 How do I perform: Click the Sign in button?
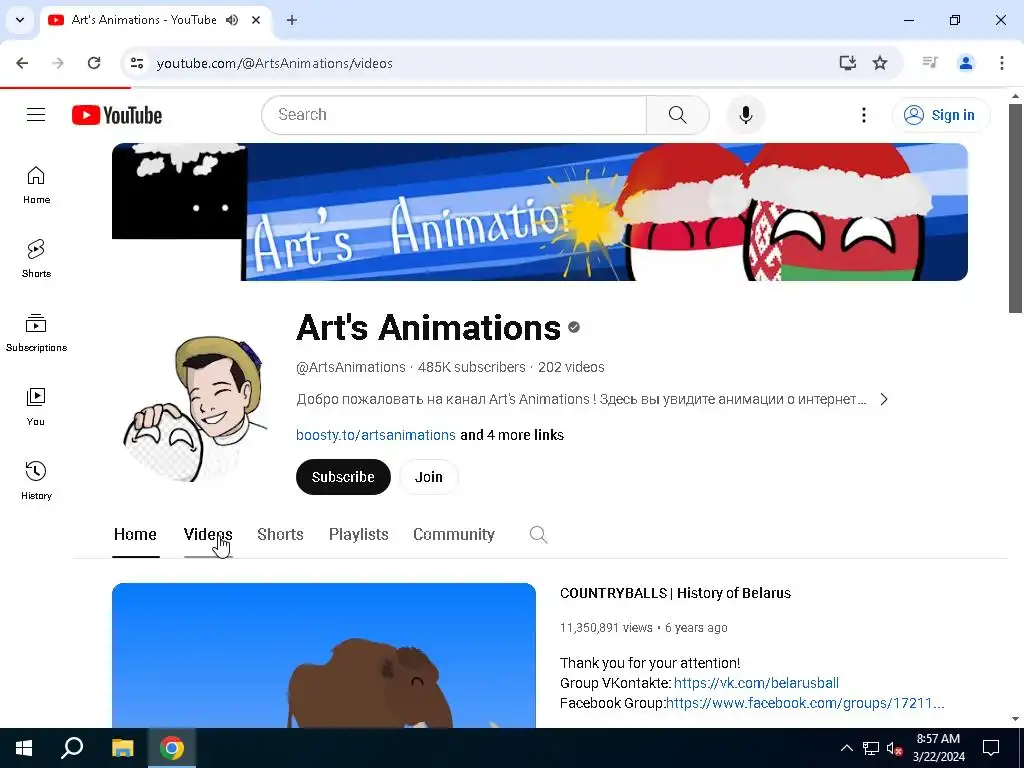[x=941, y=115]
